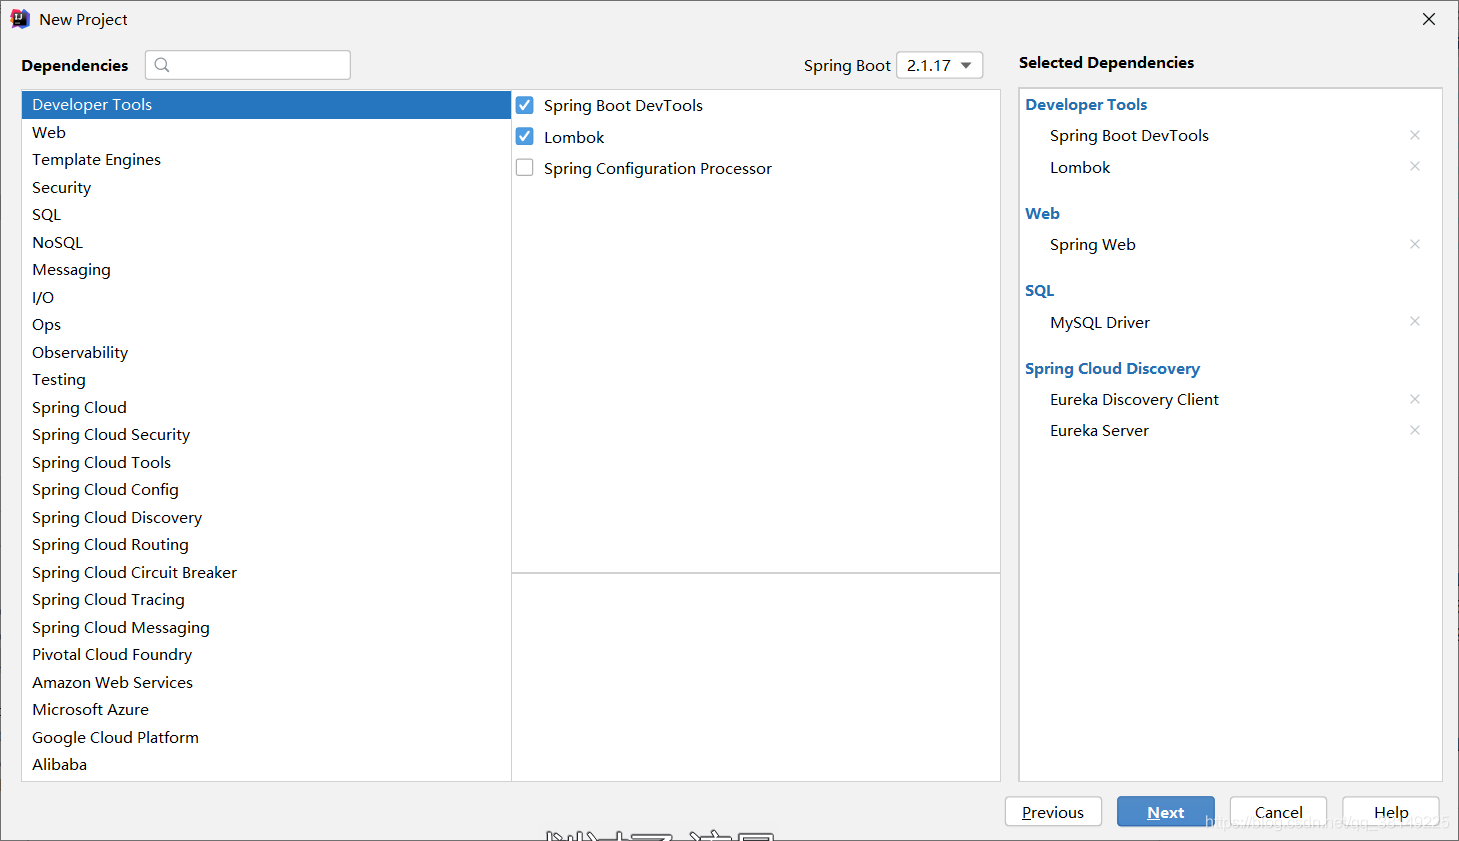Click the IntelliJ IDEA logo icon
1459x841 pixels.
(x=20, y=19)
